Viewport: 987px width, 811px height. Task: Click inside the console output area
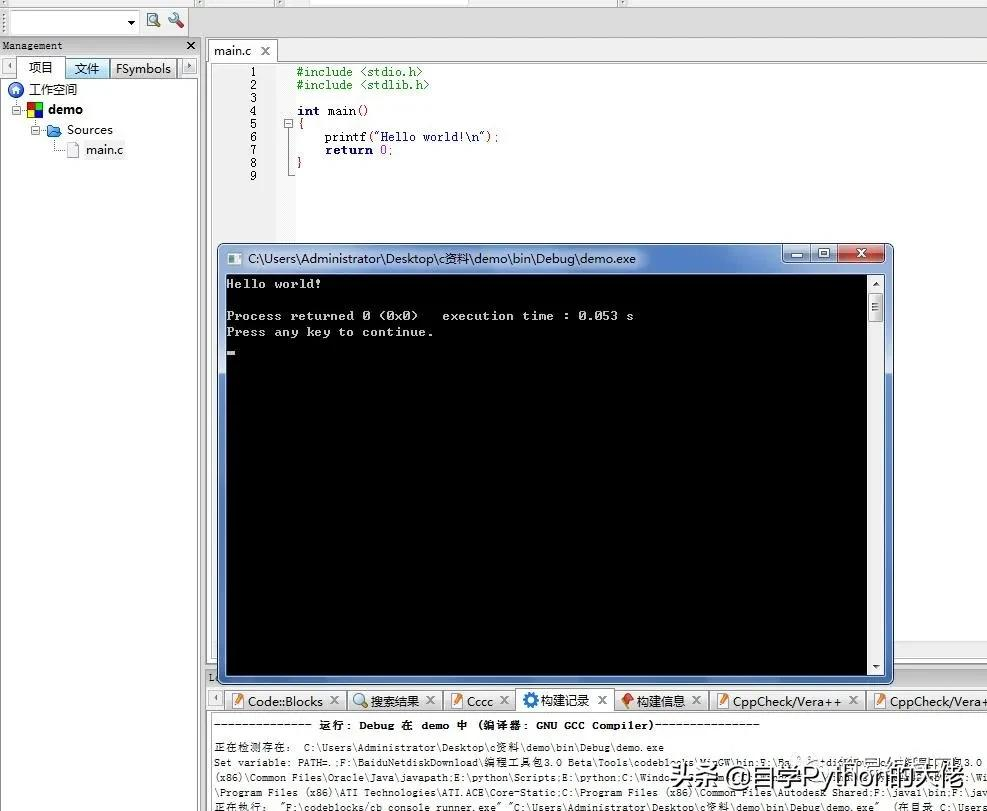546,475
